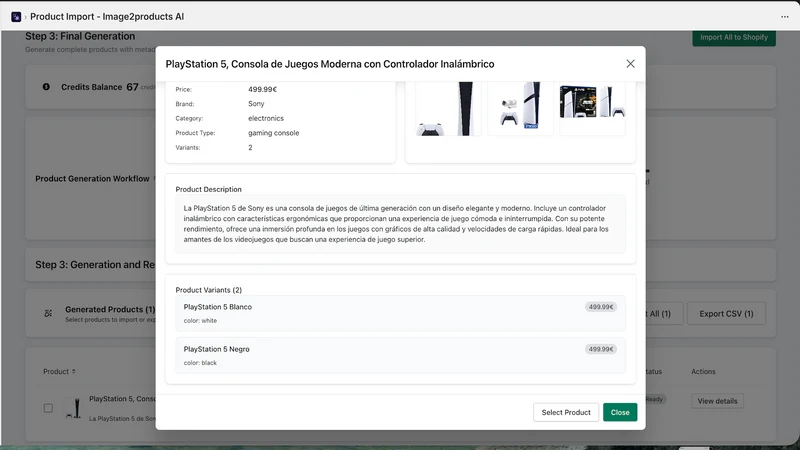This screenshot has height=450, width=800.
Task: Click the 499.99€ badge on Negro variant
Action: pos(601,349)
